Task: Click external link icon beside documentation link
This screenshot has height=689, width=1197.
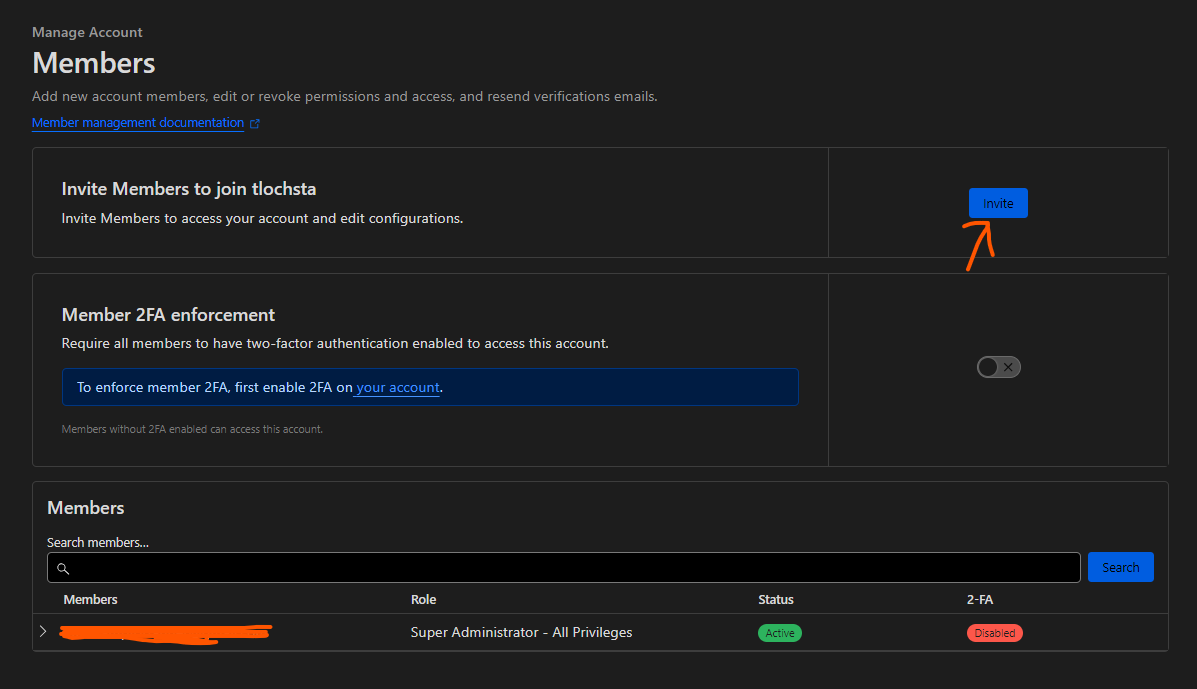Action: [x=255, y=124]
